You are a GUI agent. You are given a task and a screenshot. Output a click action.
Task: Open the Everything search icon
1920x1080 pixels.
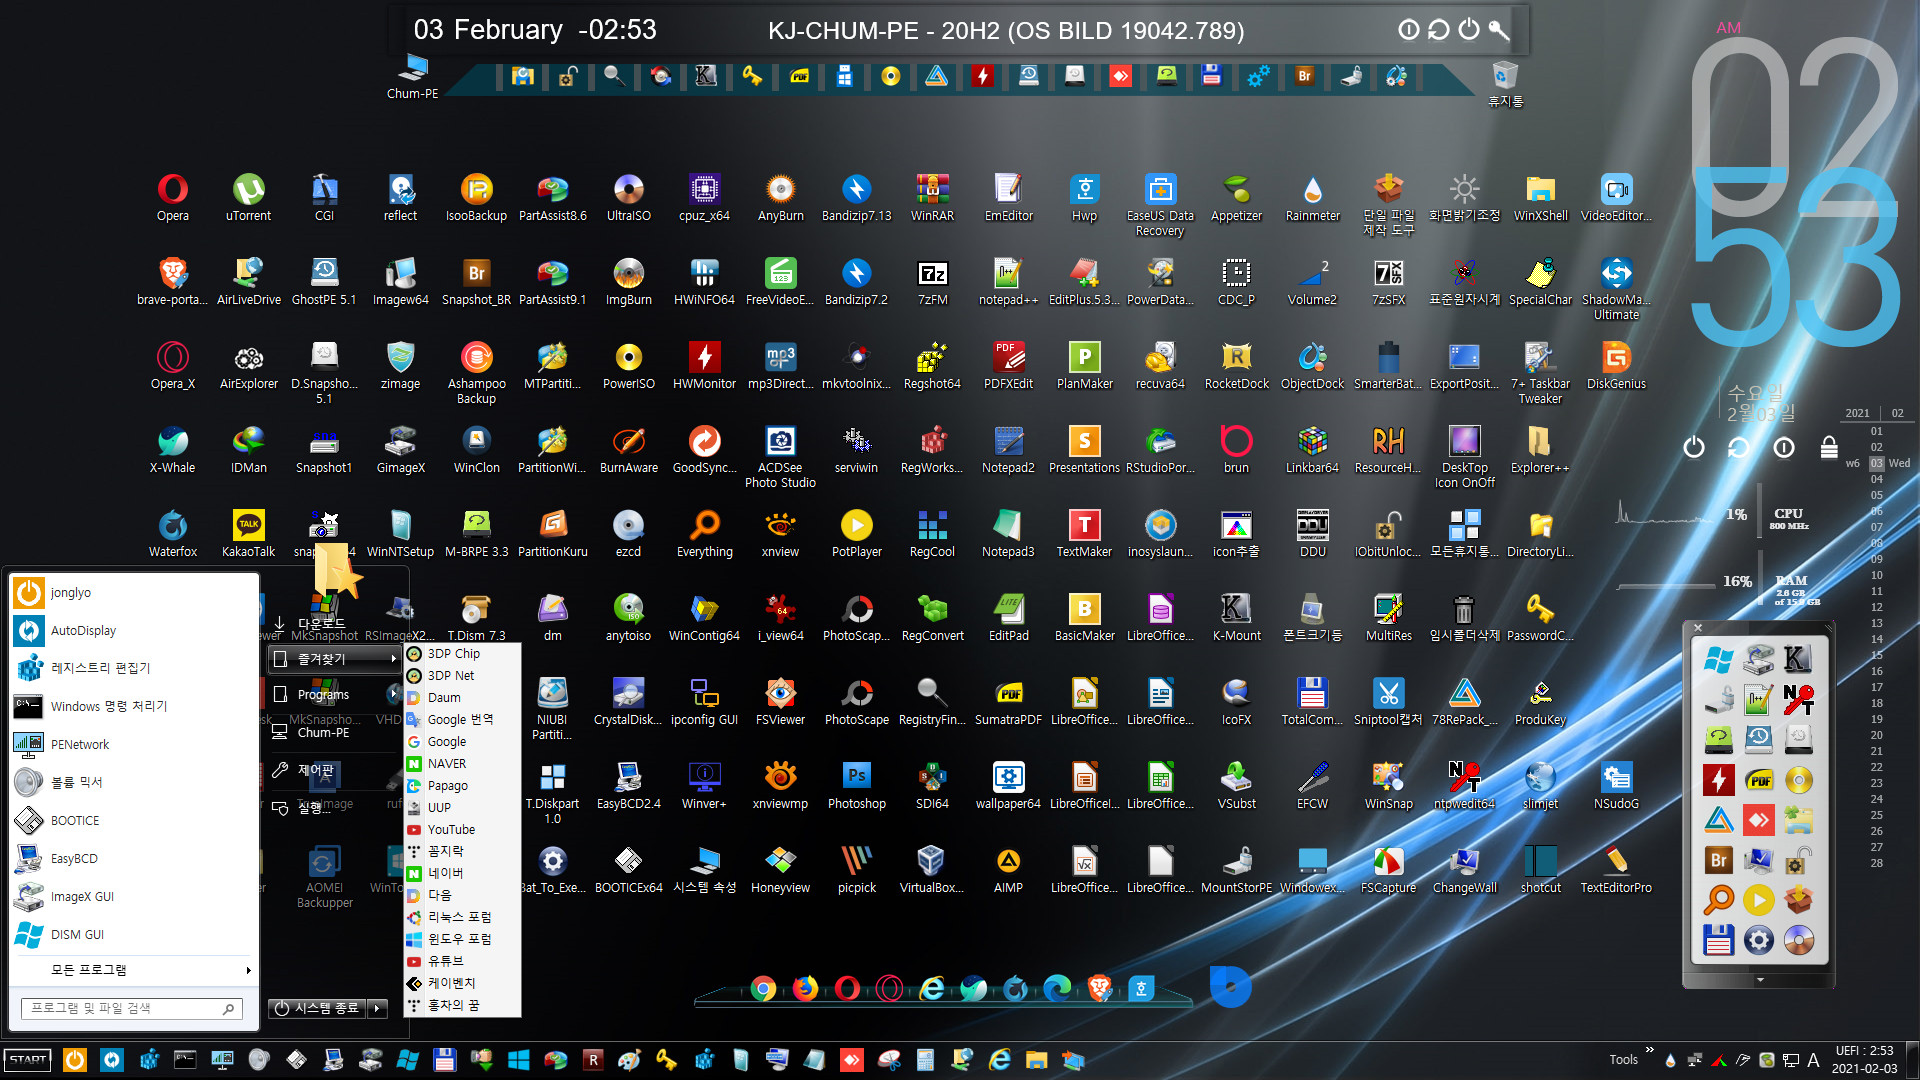(704, 533)
